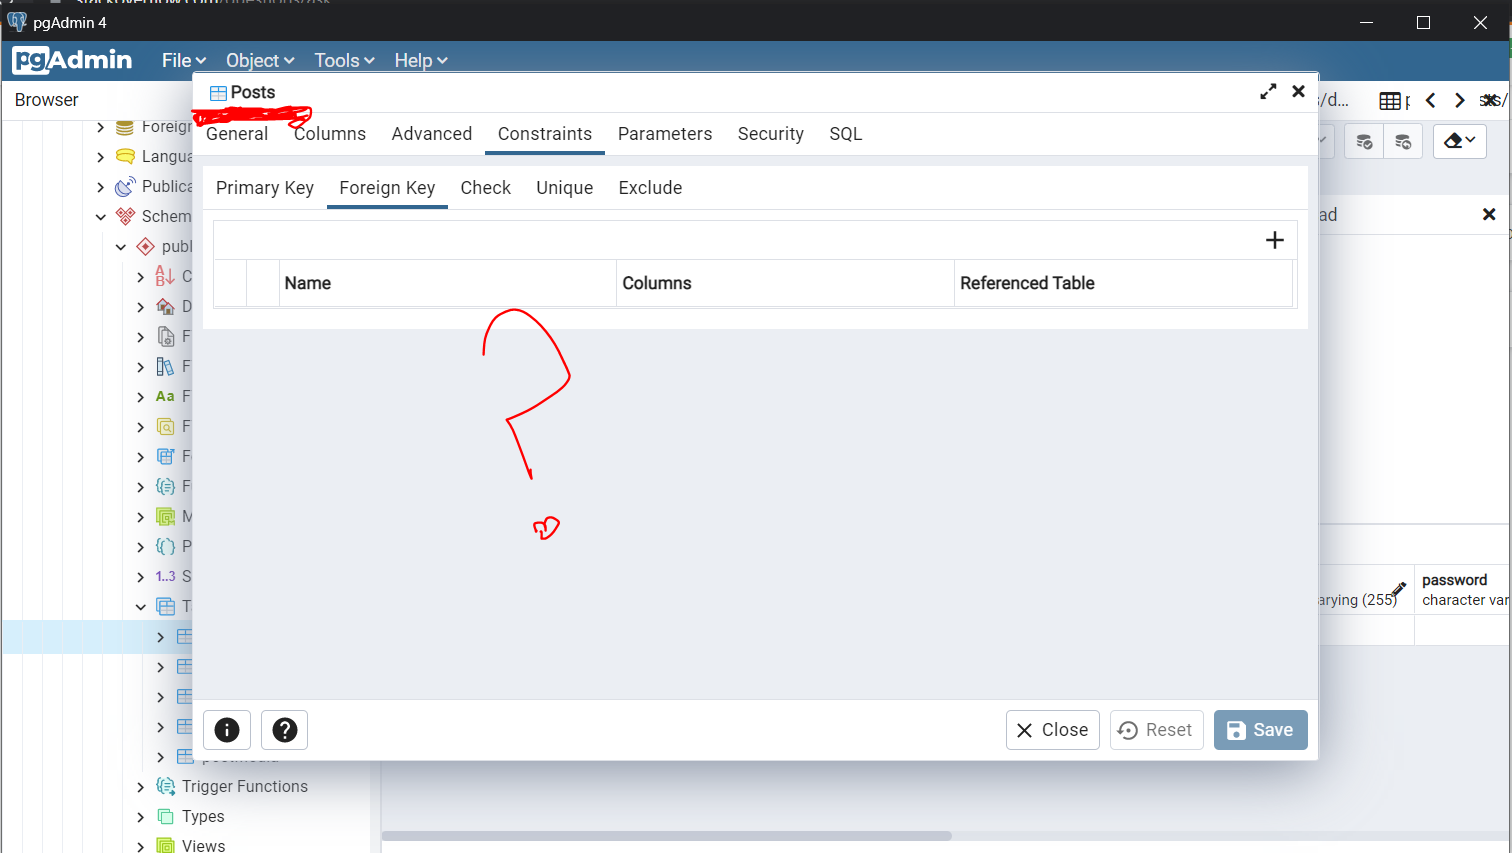Image resolution: width=1512 pixels, height=853 pixels.
Task: Open the help question-mark button in dialog footer
Action: coord(285,730)
